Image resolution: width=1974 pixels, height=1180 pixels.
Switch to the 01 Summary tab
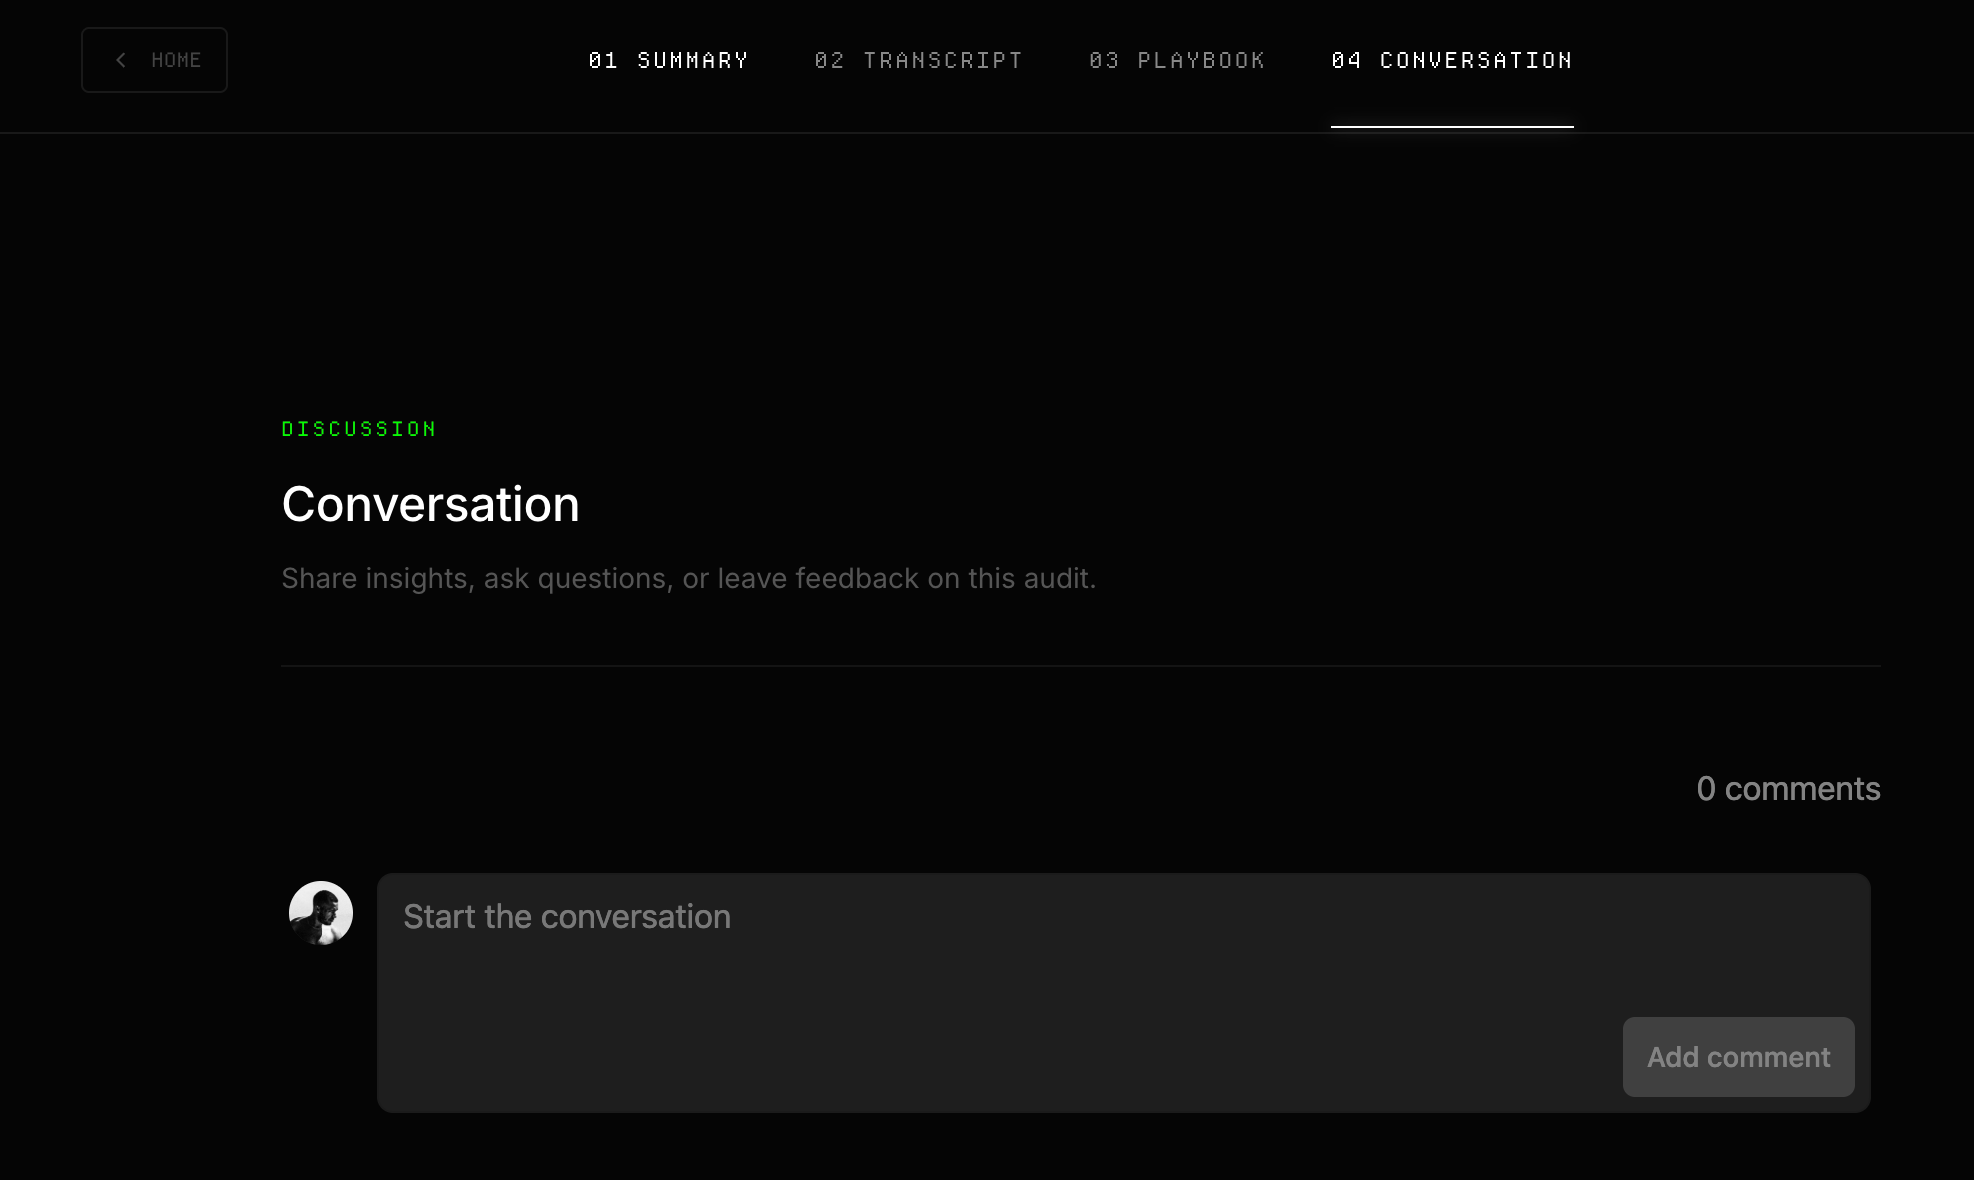[x=668, y=60]
